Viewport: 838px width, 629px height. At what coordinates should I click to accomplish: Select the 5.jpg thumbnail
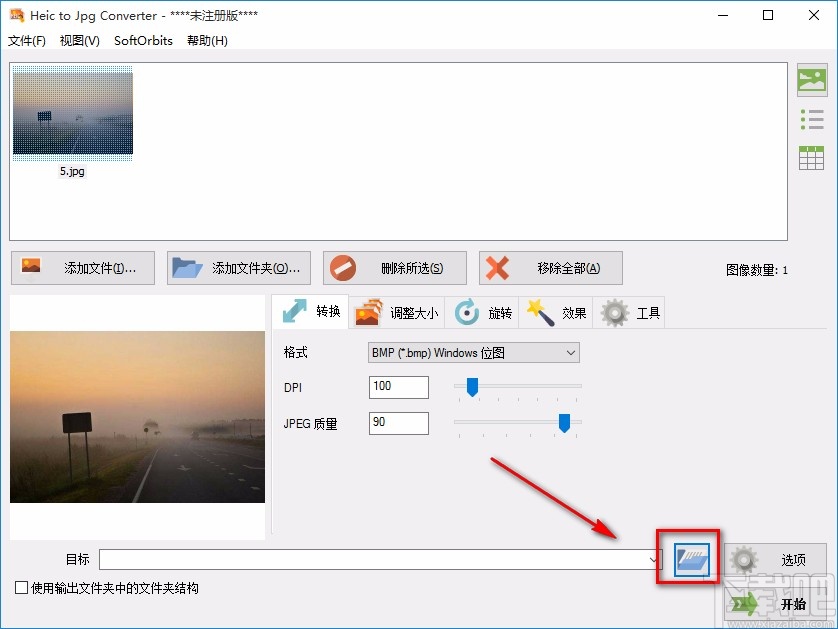[x=72, y=113]
